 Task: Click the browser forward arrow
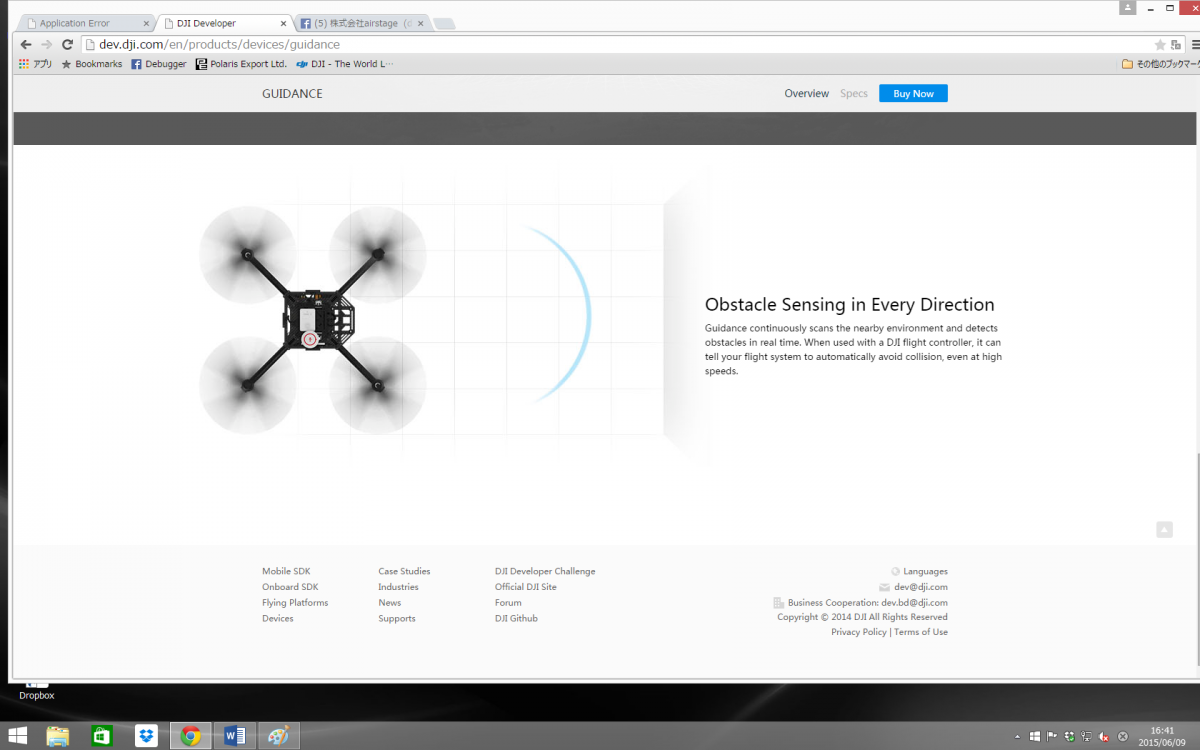47,44
